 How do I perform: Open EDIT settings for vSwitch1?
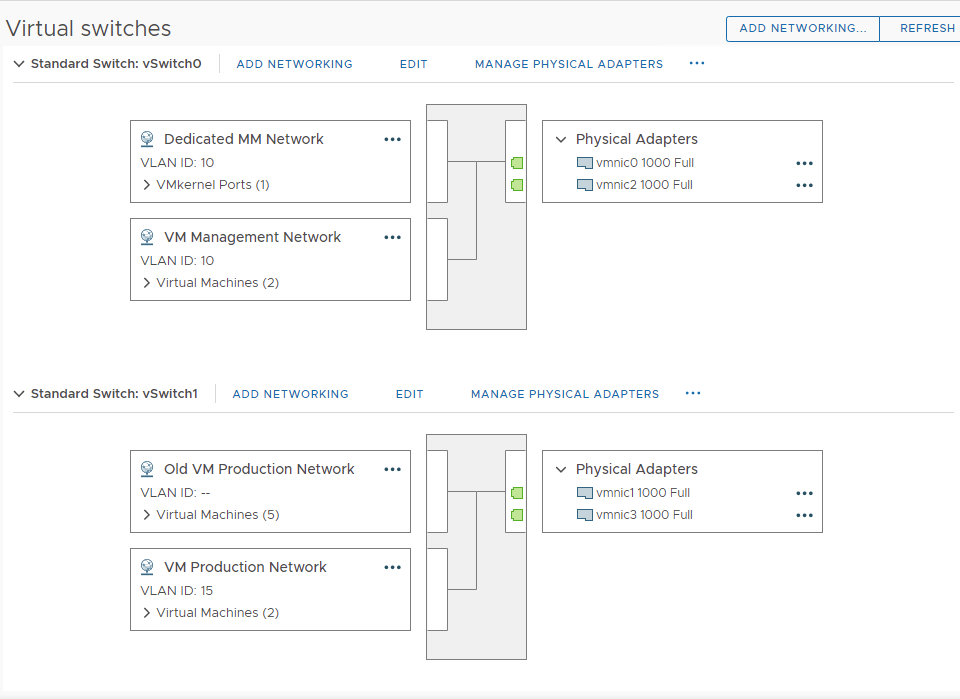[409, 393]
